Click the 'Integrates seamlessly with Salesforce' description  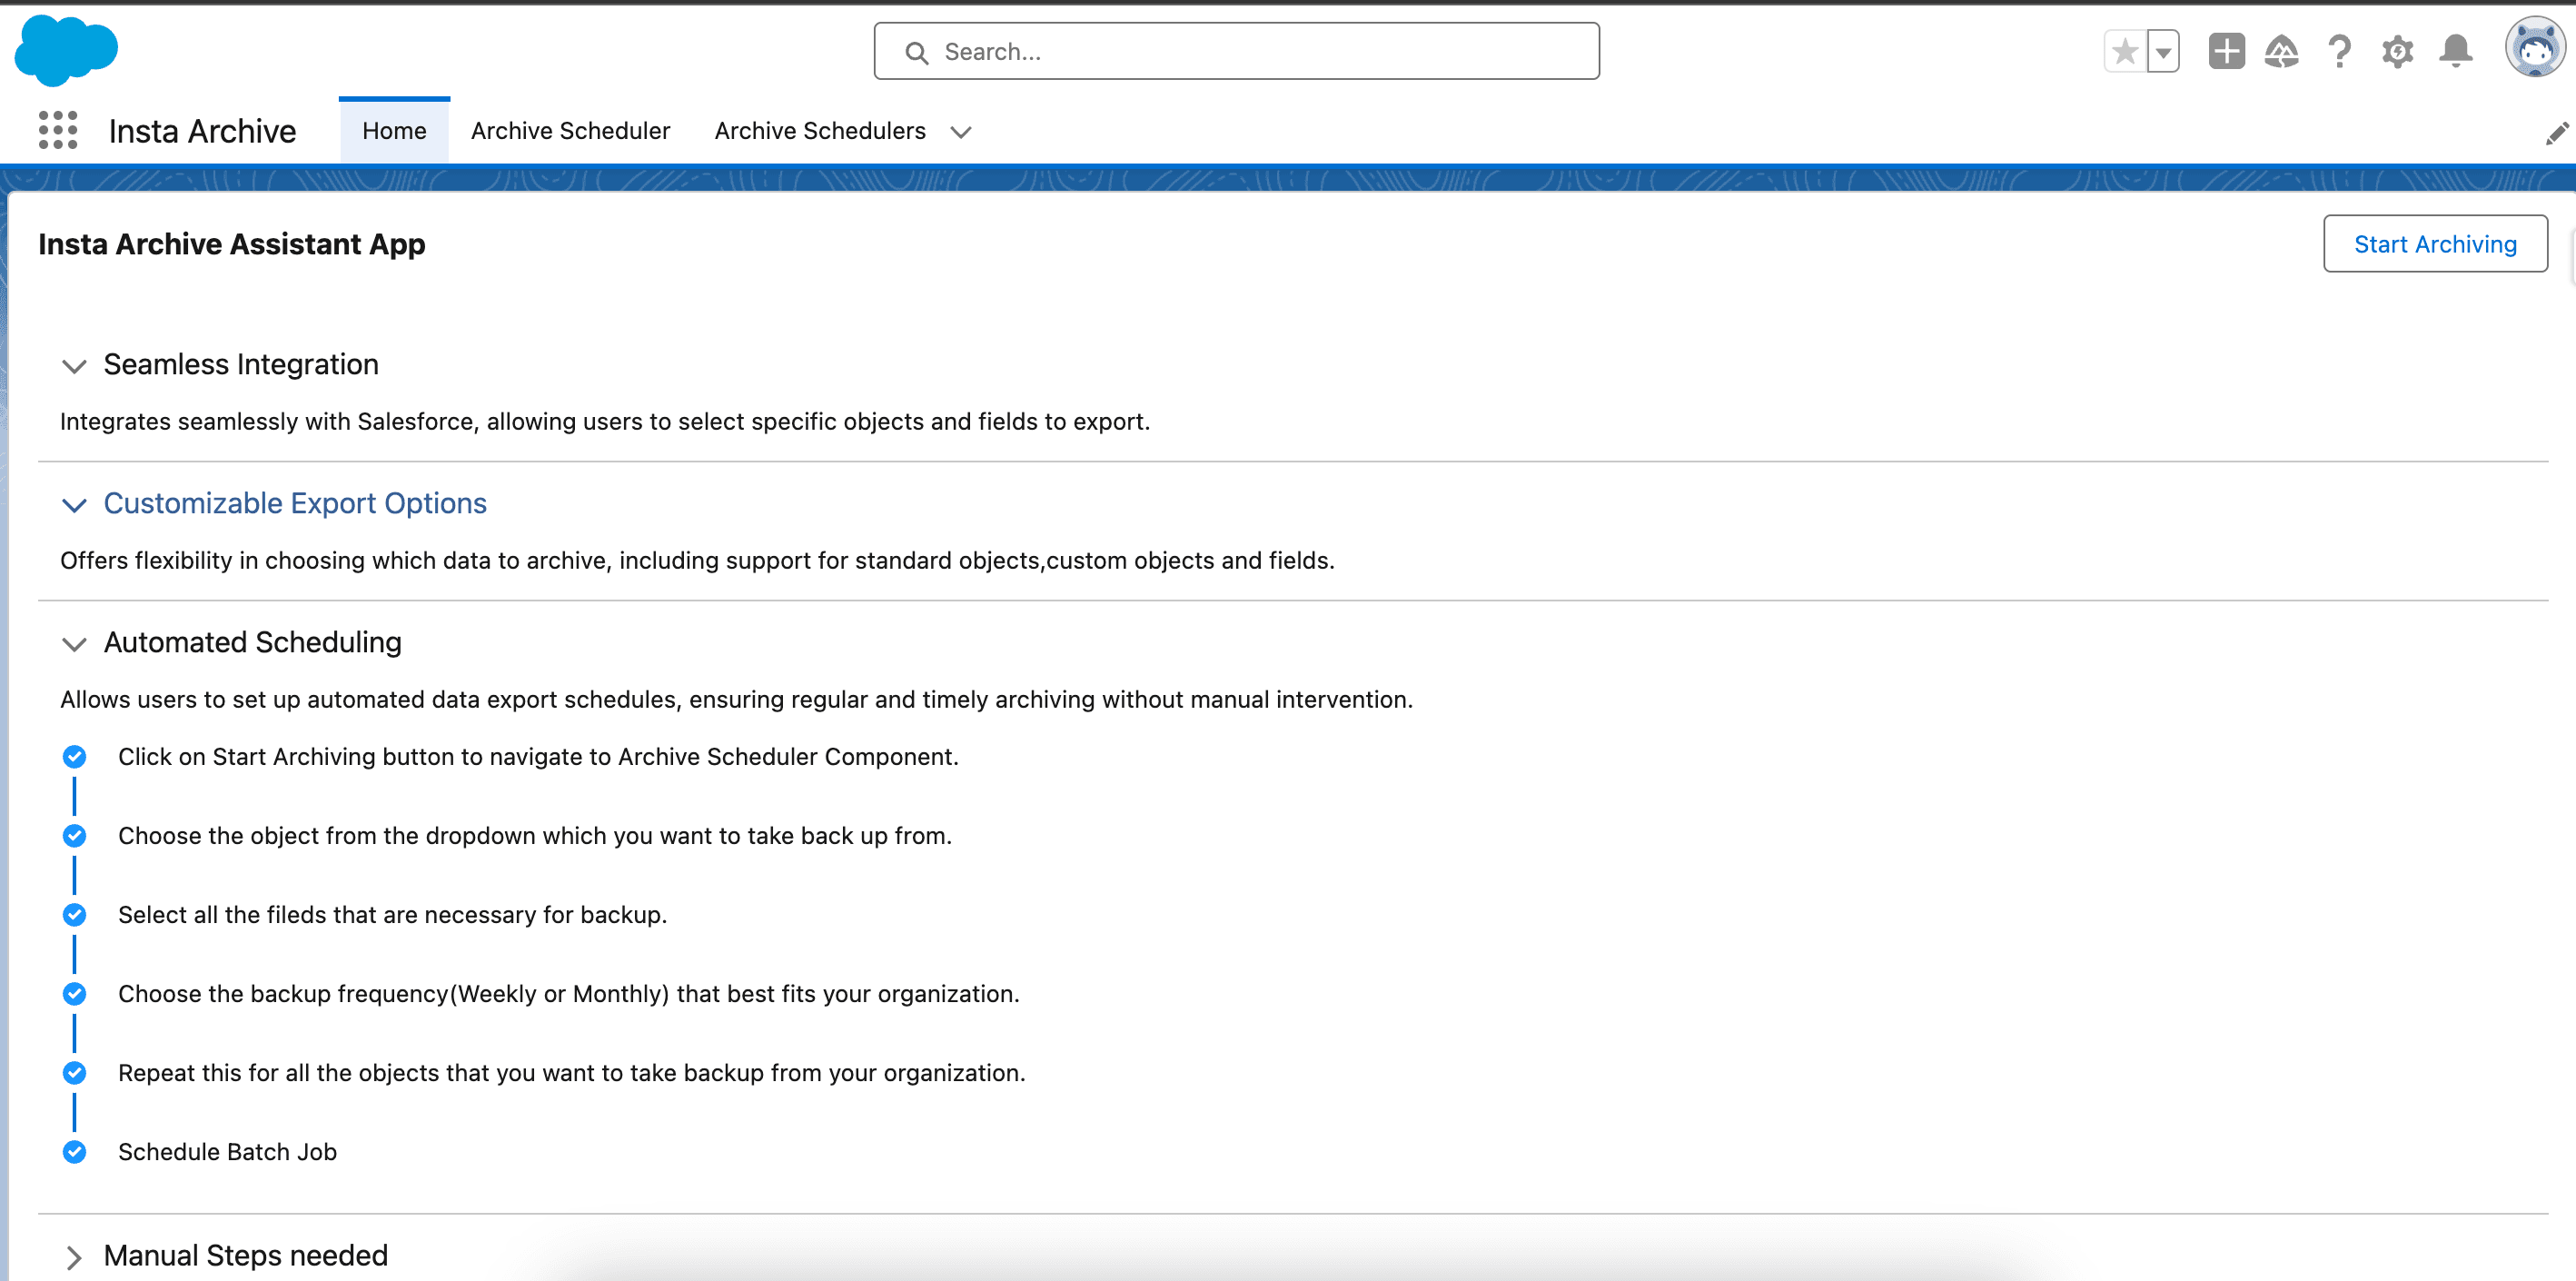[605, 422]
